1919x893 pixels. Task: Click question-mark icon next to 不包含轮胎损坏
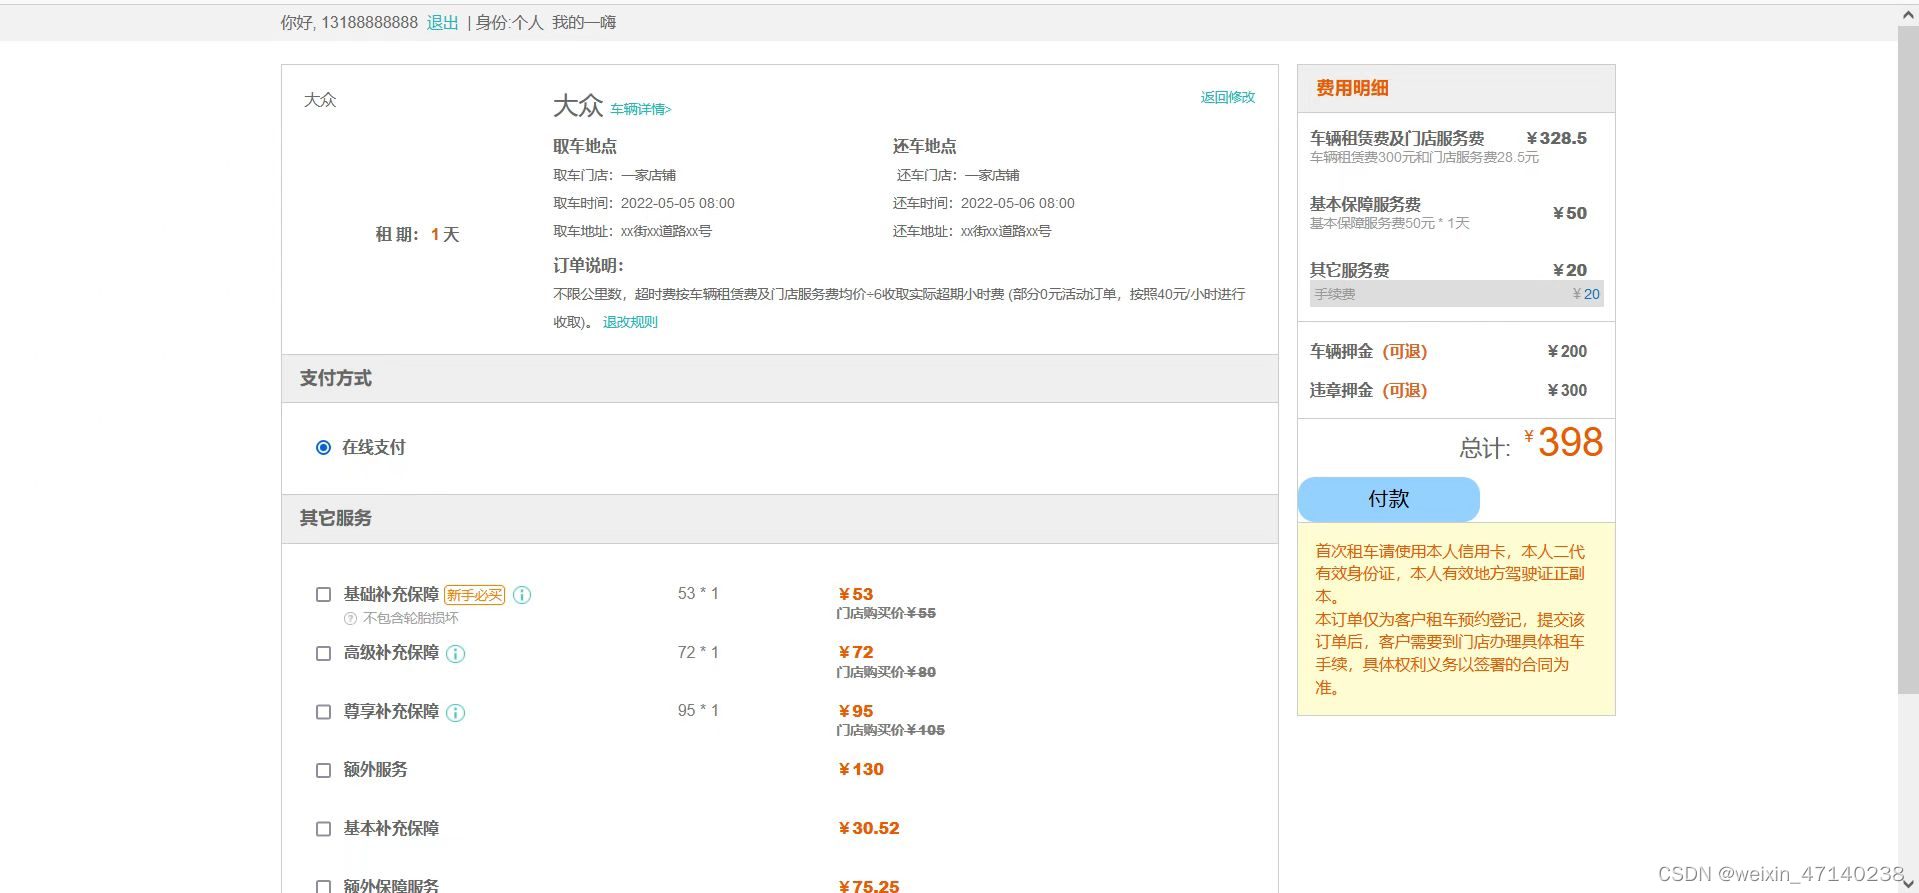(x=350, y=619)
